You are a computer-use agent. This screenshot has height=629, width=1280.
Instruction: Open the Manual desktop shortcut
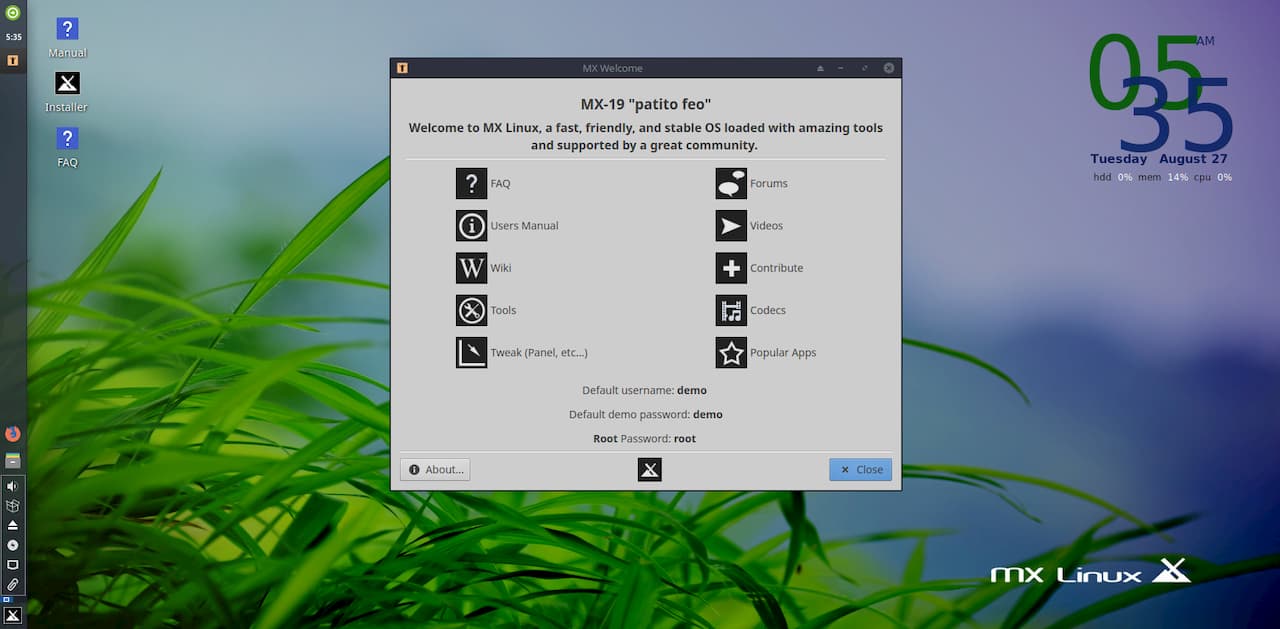67,37
